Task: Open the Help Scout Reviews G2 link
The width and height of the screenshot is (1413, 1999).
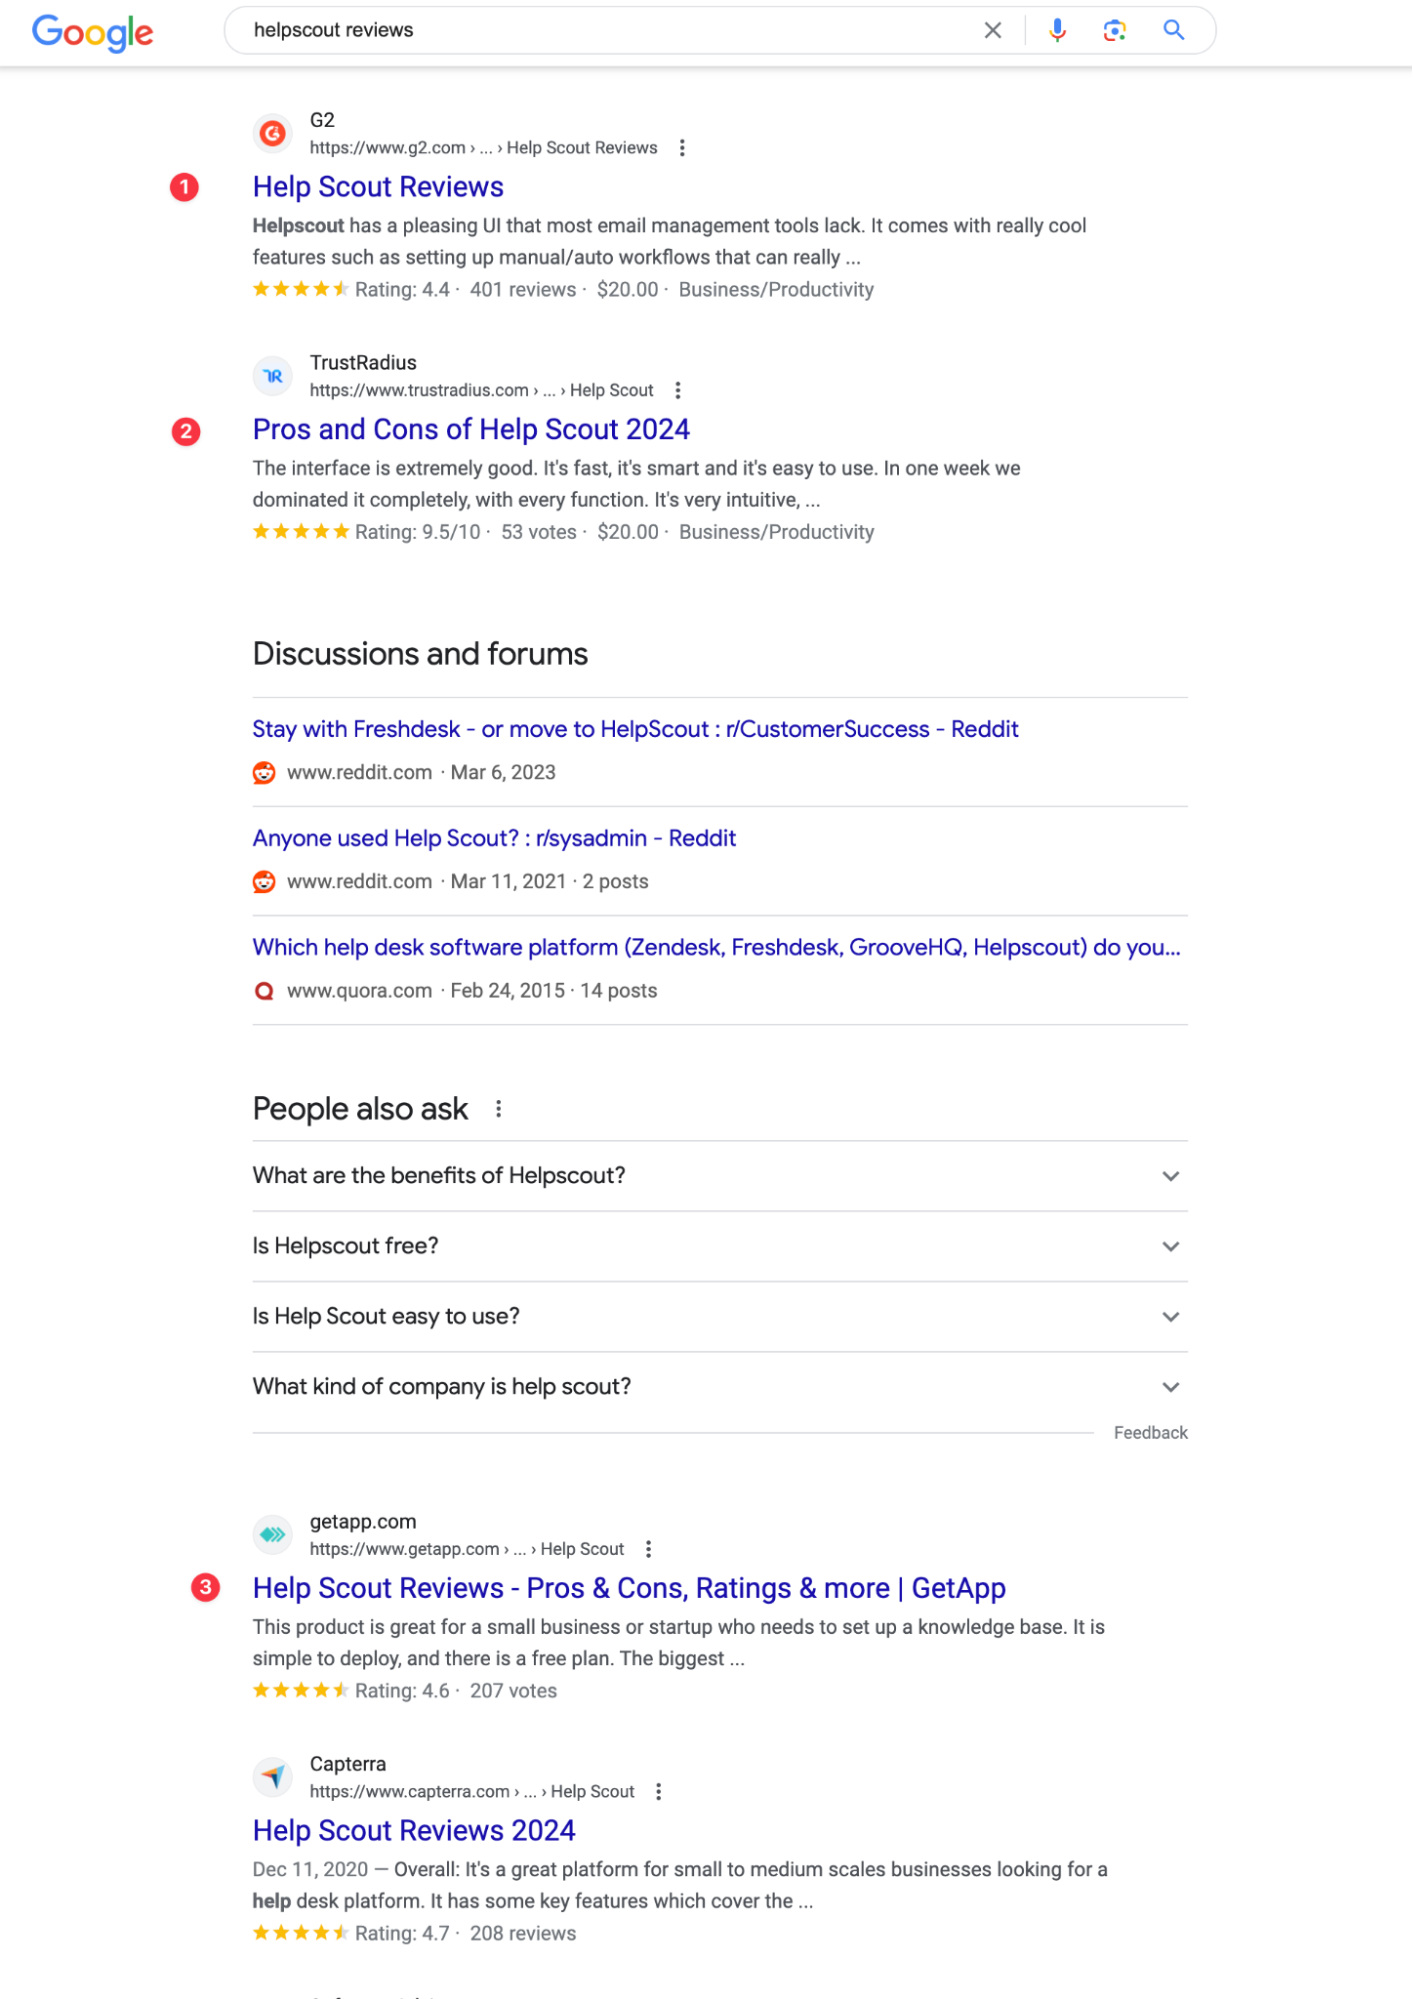Action: 378,187
